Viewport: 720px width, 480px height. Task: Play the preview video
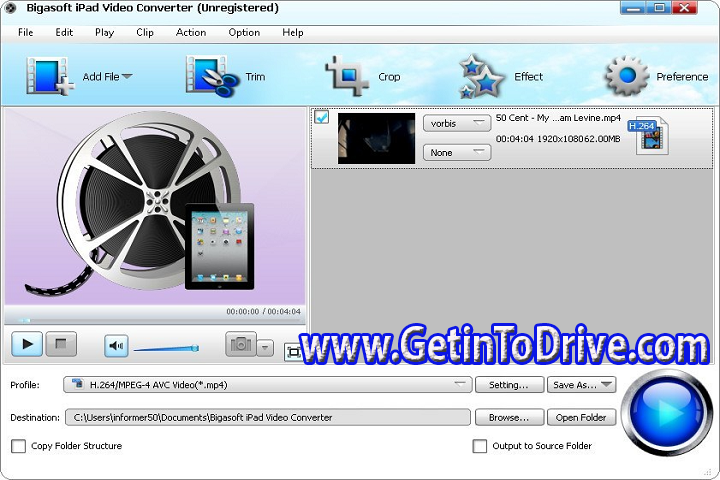(x=27, y=344)
